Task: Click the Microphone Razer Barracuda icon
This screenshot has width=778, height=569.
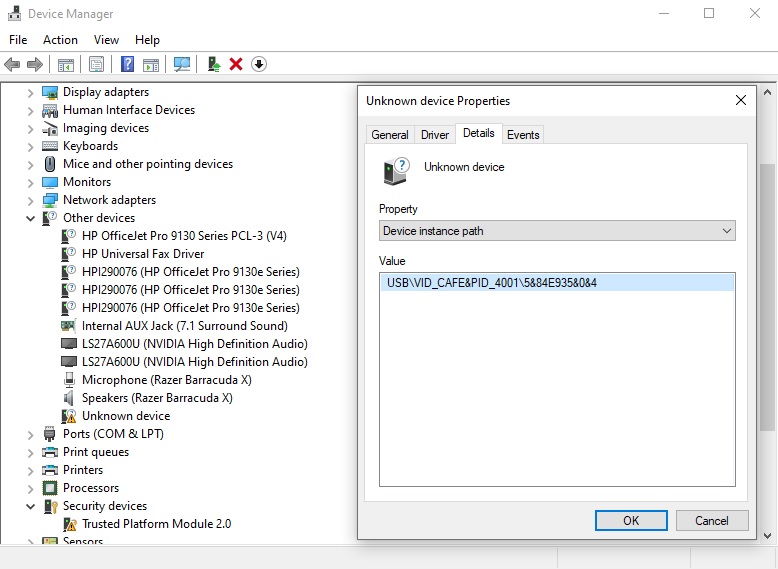Action: [x=69, y=380]
